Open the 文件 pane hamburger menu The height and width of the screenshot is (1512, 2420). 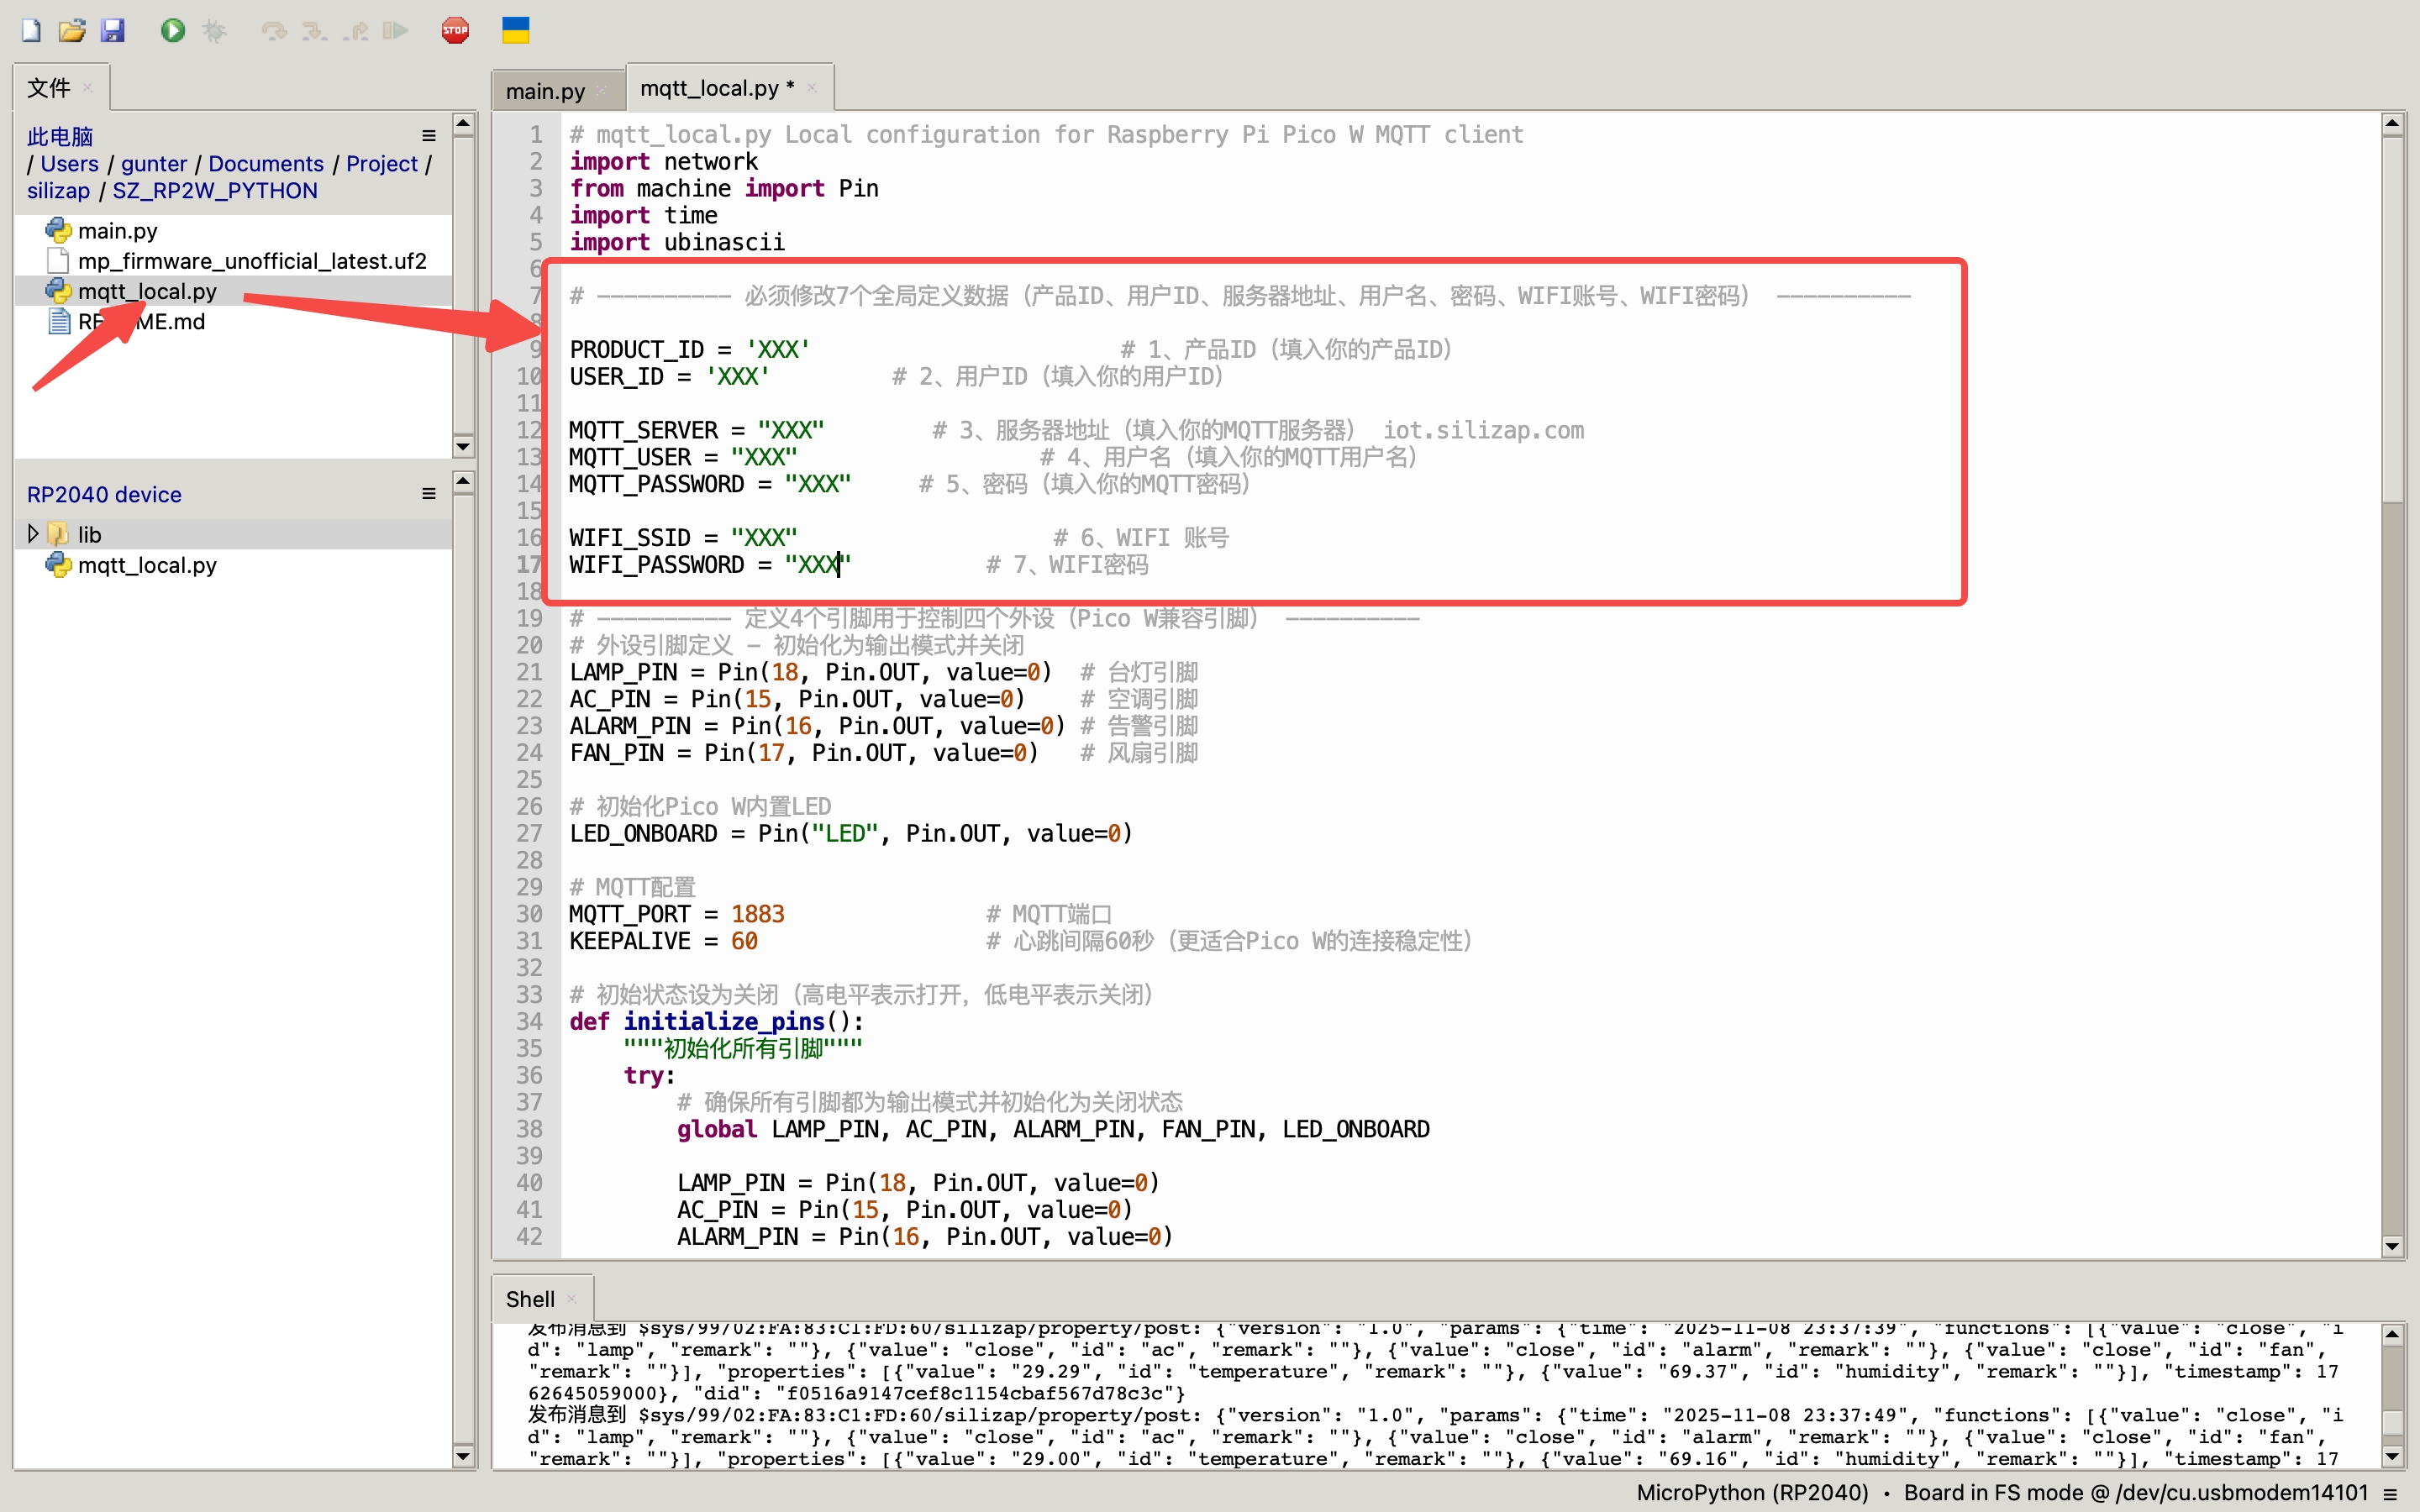tap(429, 135)
